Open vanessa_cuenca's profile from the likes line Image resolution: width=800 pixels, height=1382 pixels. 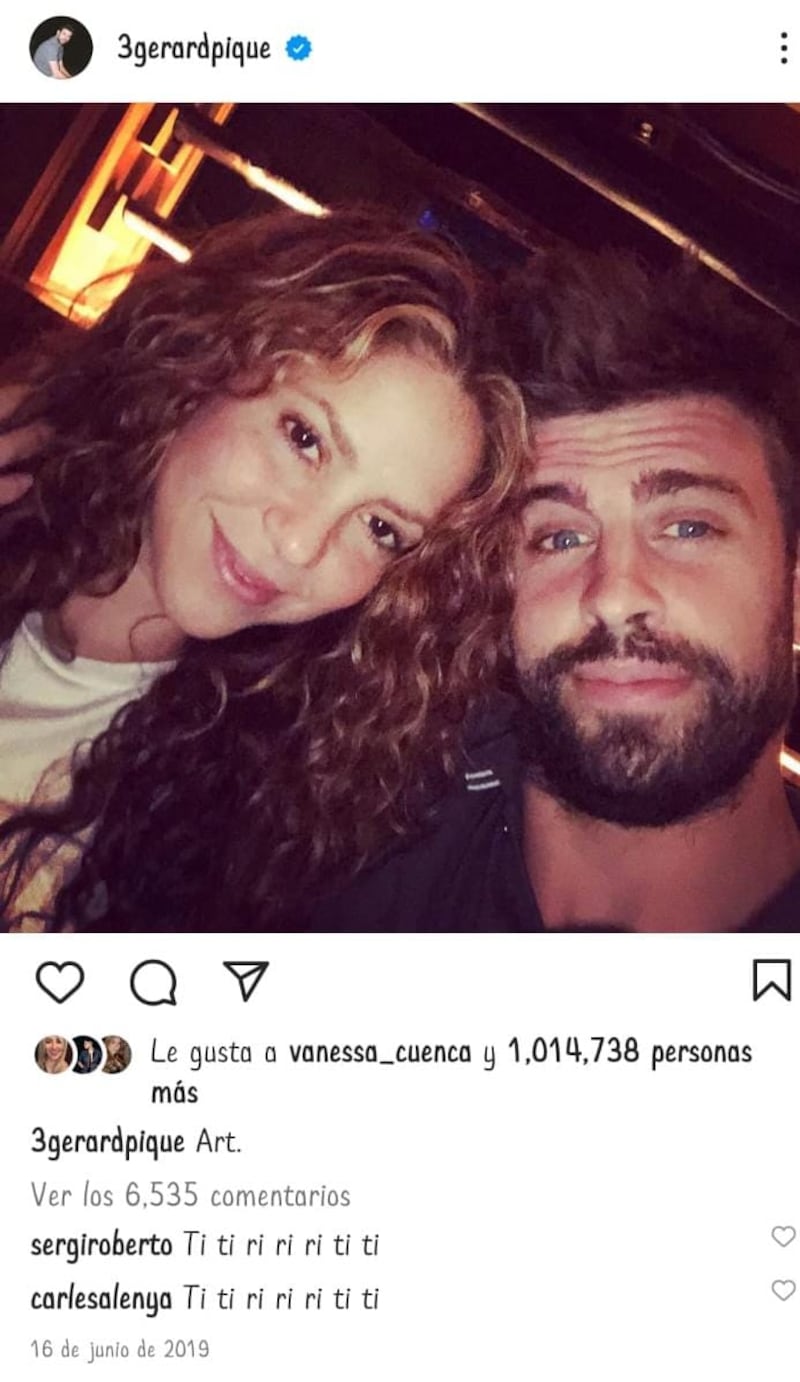click(380, 1053)
